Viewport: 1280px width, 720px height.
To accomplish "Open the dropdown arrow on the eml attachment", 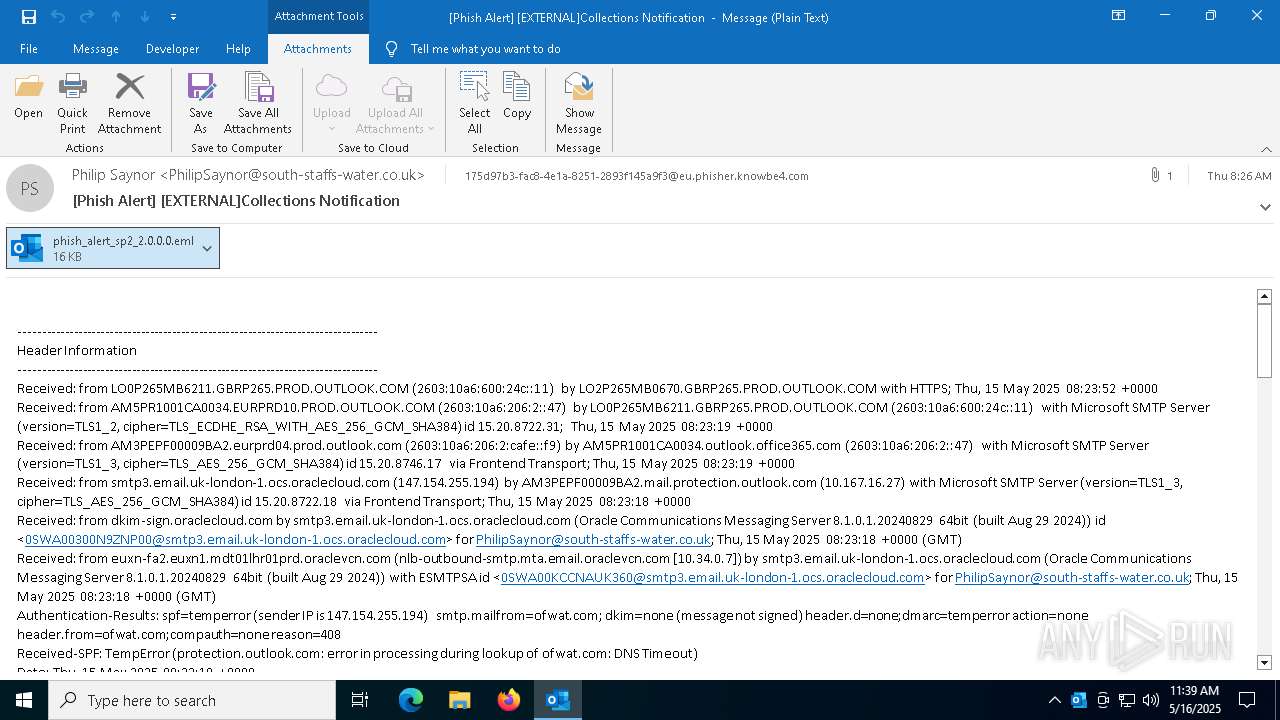I will pyautogui.click(x=207, y=248).
